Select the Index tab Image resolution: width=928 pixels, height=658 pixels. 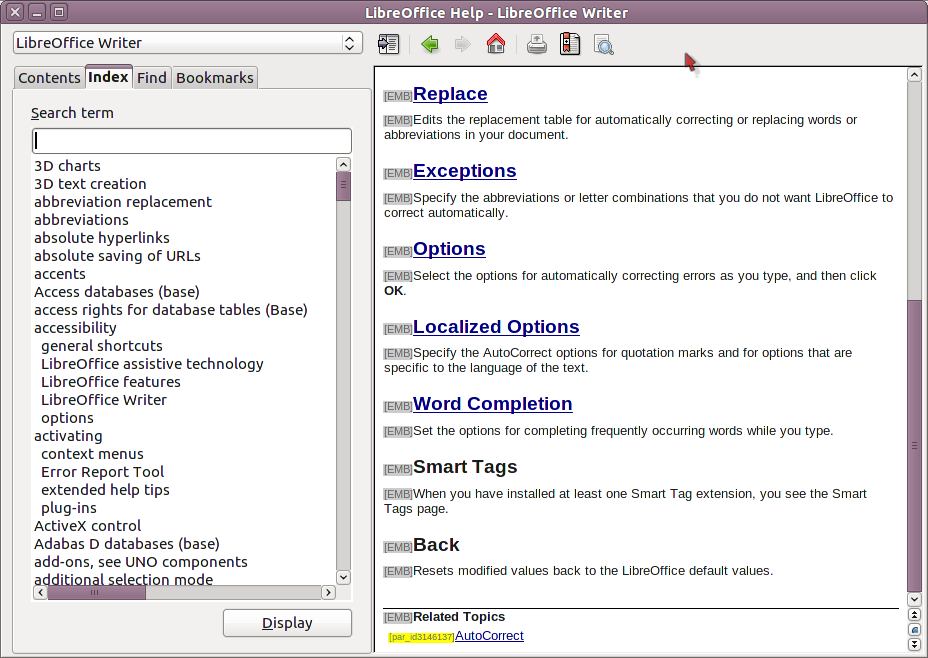point(108,77)
